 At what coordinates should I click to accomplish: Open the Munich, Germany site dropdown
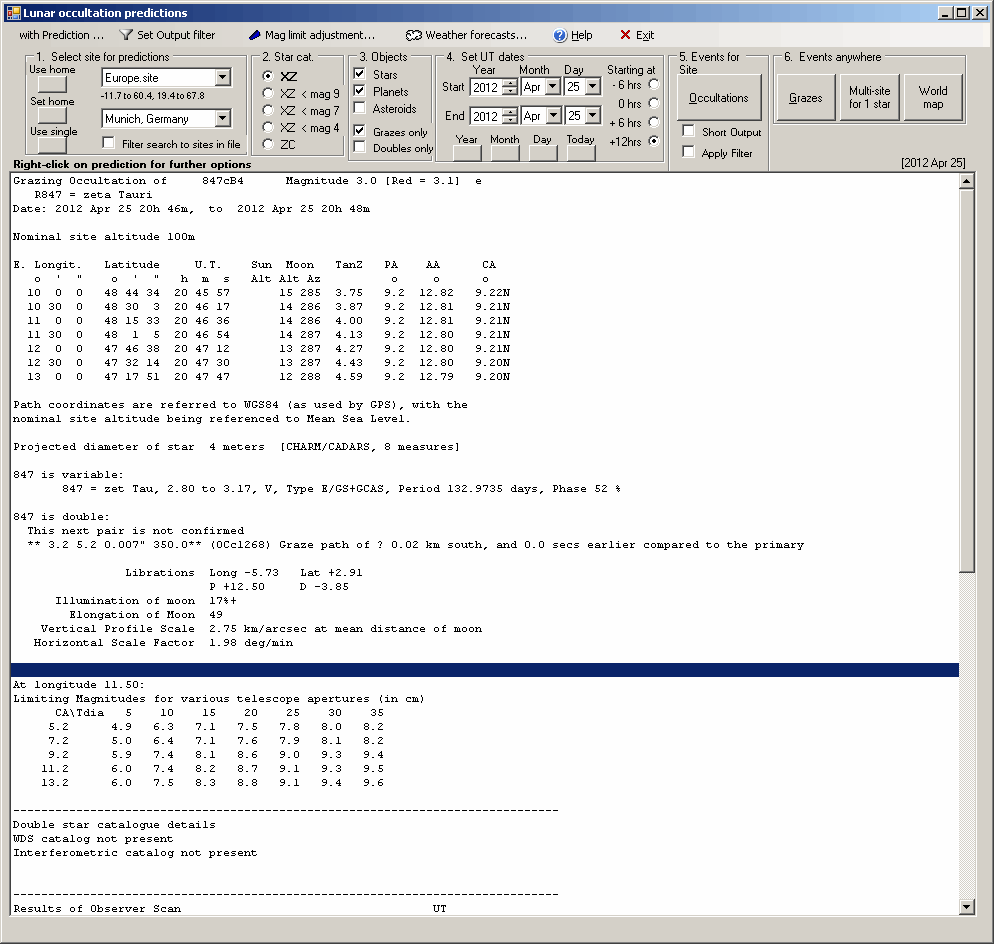point(222,119)
